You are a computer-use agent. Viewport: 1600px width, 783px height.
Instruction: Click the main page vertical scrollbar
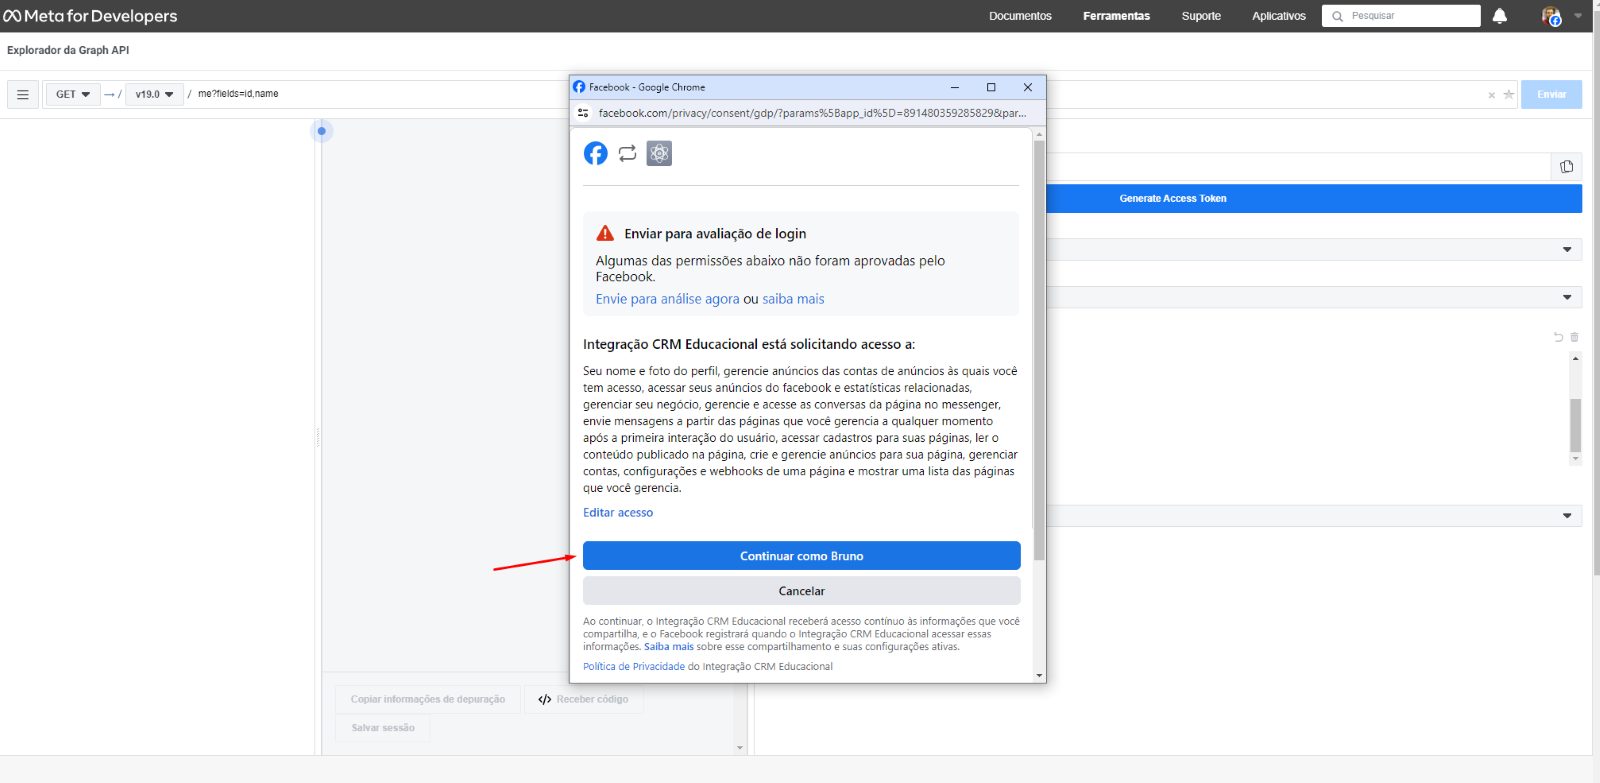click(1596, 295)
